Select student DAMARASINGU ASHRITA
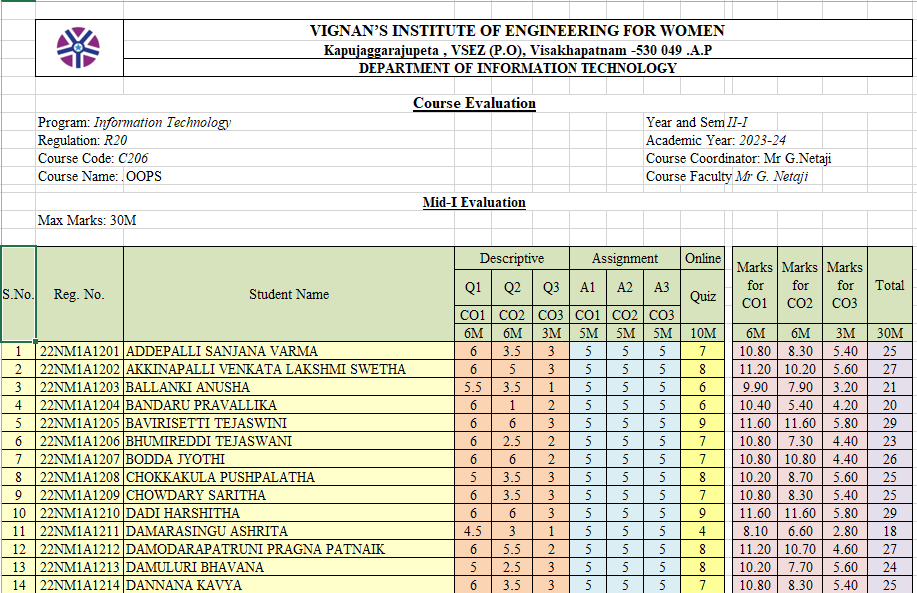Screen dimensions: 917x593 [x=289, y=531]
